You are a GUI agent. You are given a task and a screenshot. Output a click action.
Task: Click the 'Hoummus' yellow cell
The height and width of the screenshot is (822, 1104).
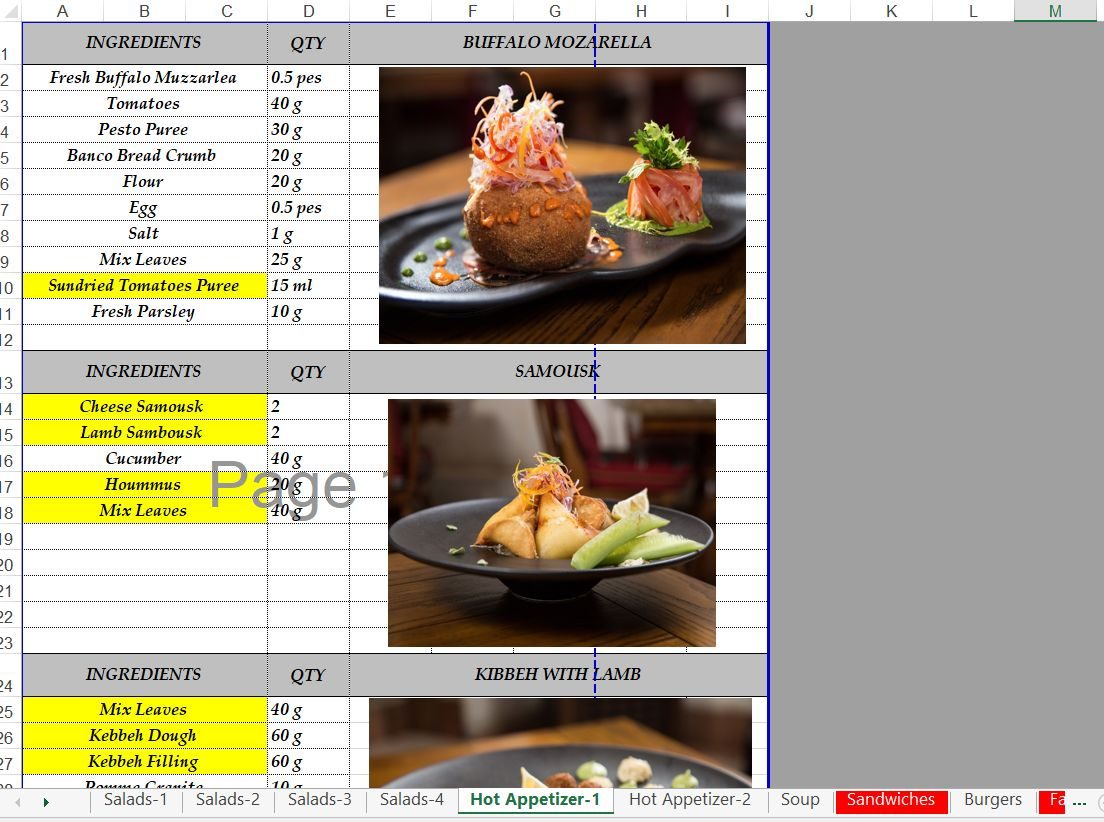pyautogui.click(x=144, y=485)
